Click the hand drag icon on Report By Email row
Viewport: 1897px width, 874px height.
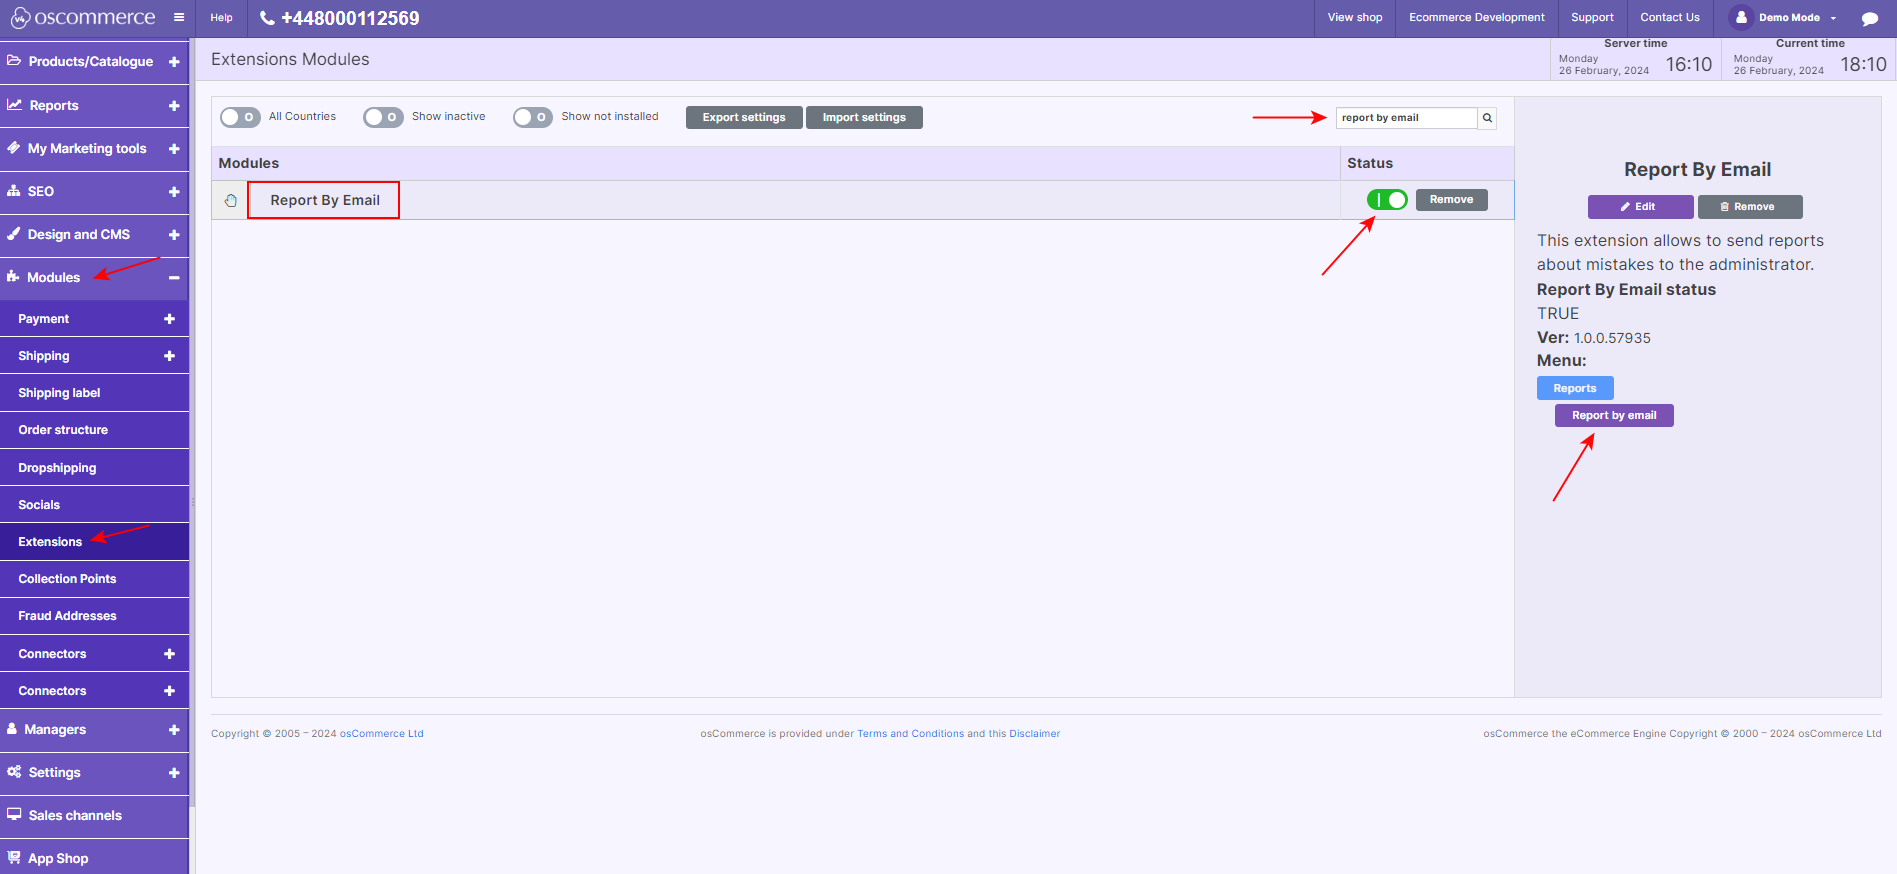click(x=230, y=200)
